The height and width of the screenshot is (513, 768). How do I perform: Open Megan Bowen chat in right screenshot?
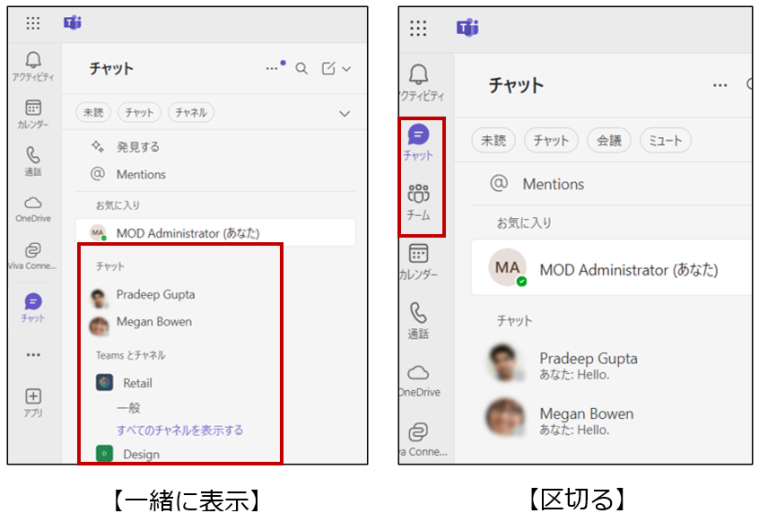(x=561, y=420)
